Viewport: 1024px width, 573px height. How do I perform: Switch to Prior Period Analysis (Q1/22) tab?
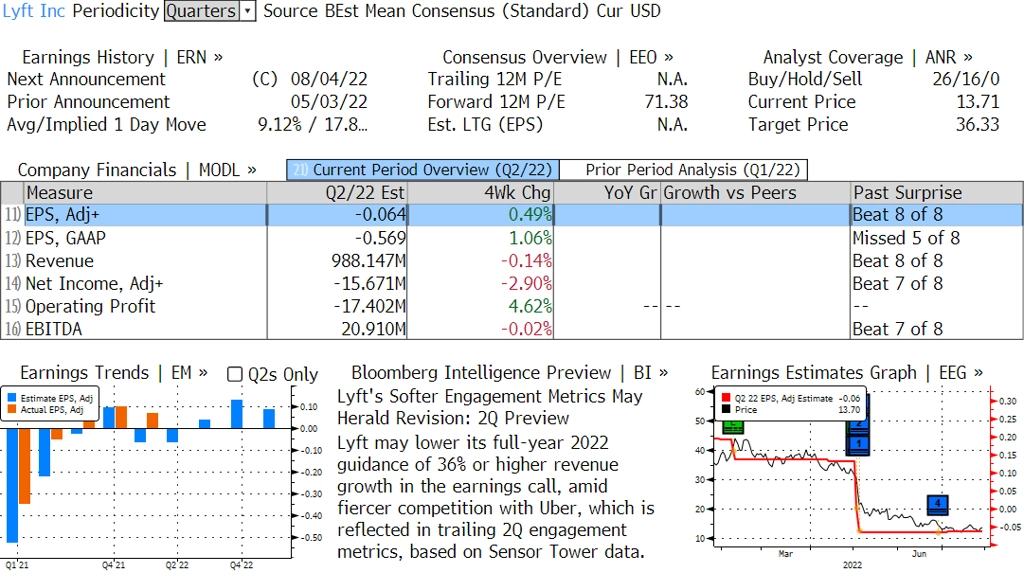tap(684, 170)
